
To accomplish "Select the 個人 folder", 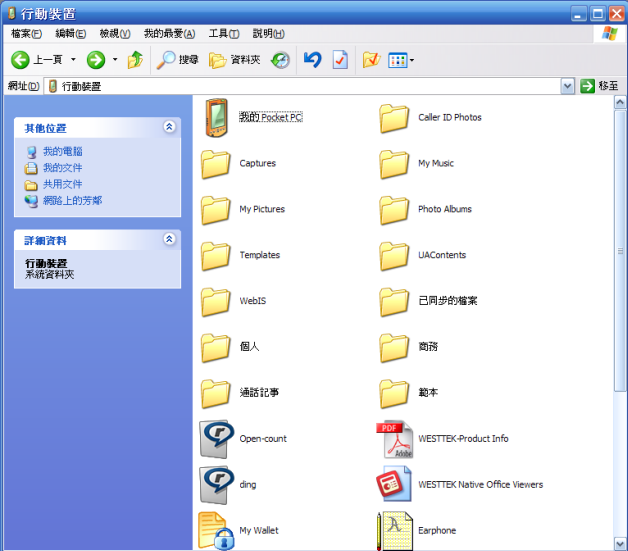I will tap(230, 347).
